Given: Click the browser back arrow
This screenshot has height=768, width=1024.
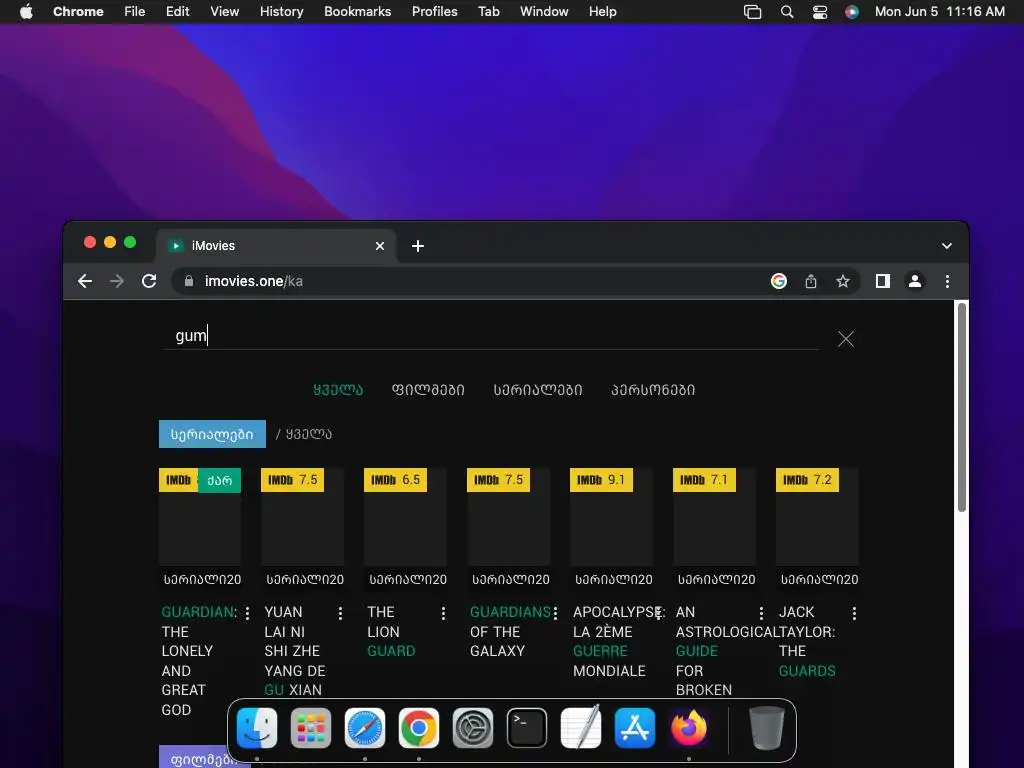Looking at the screenshot, I should coord(85,281).
